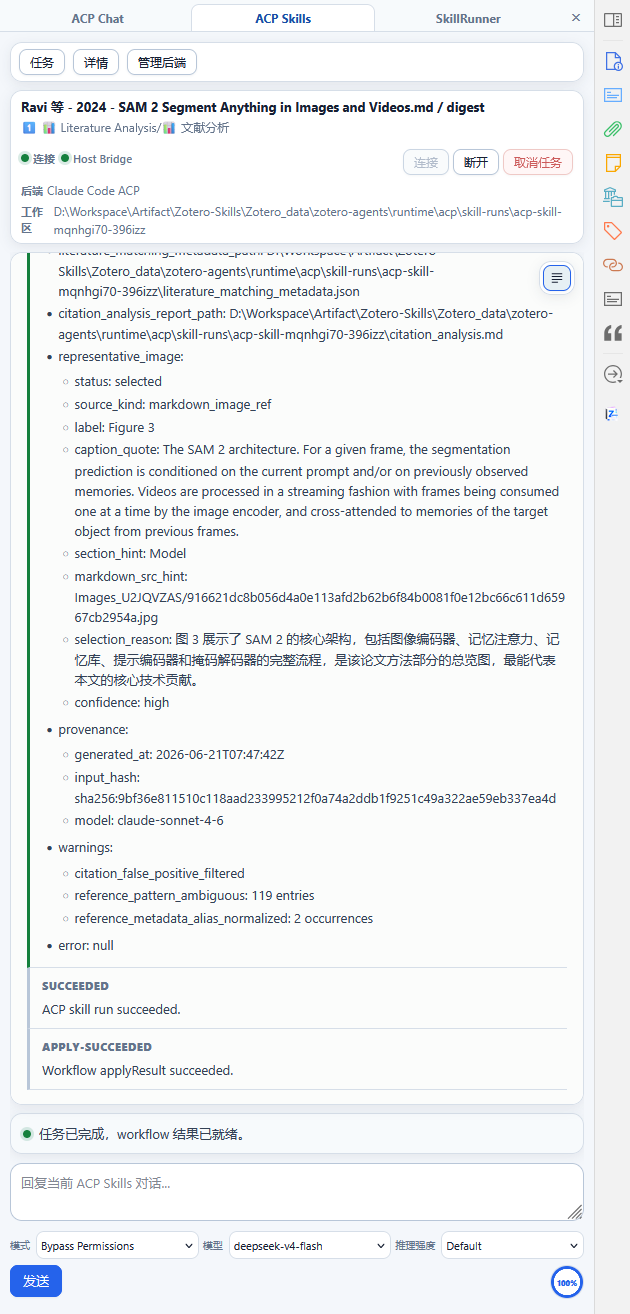Click the 取消任务 cancel button
Viewport: 630px width, 1314px height.
pyautogui.click(x=538, y=162)
